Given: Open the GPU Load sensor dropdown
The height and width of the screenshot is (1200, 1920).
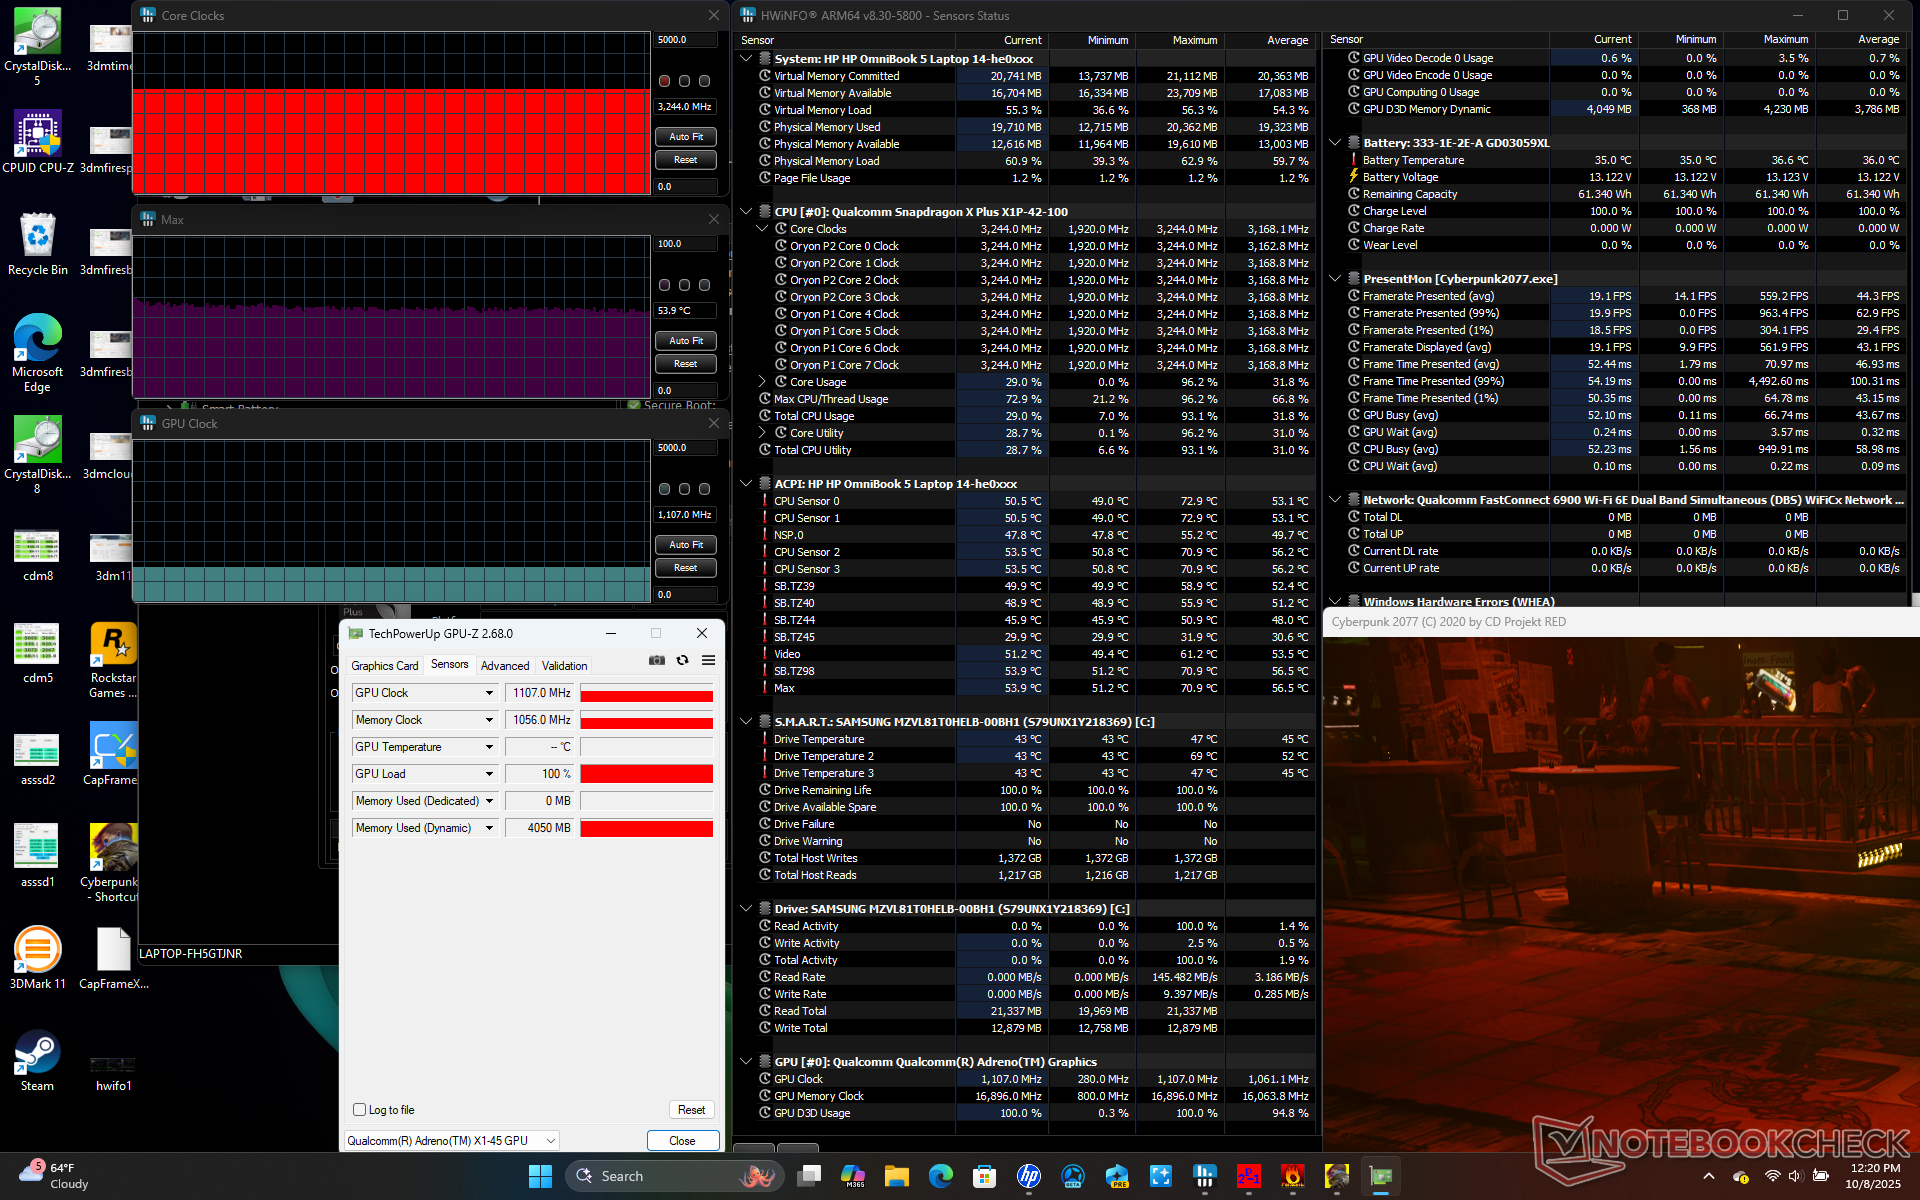Looking at the screenshot, I should point(489,774).
